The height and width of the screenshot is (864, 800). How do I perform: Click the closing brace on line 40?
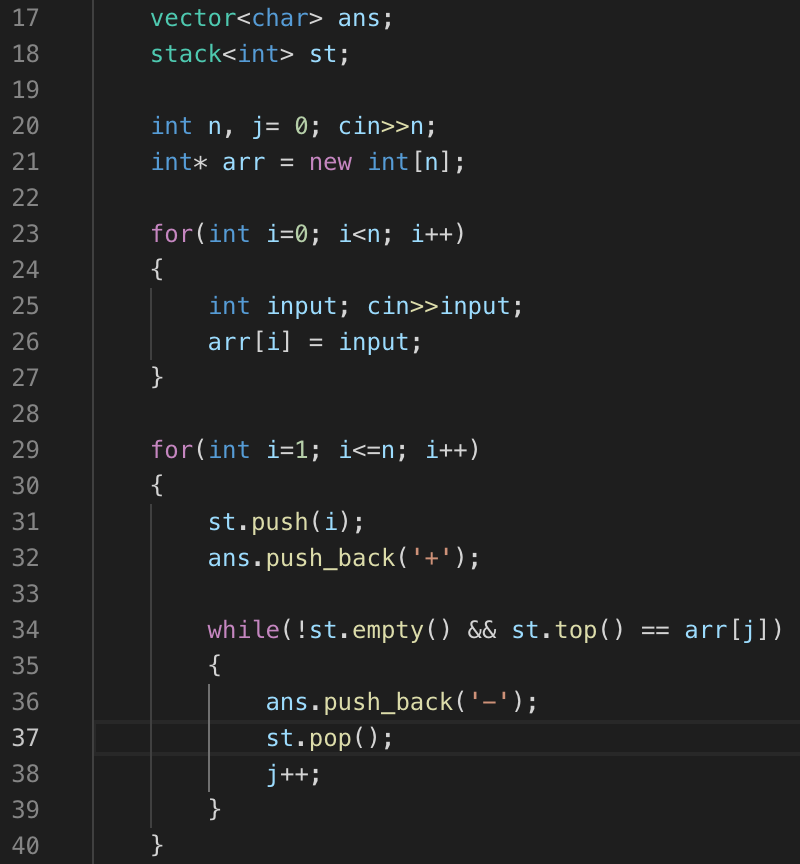click(x=157, y=846)
